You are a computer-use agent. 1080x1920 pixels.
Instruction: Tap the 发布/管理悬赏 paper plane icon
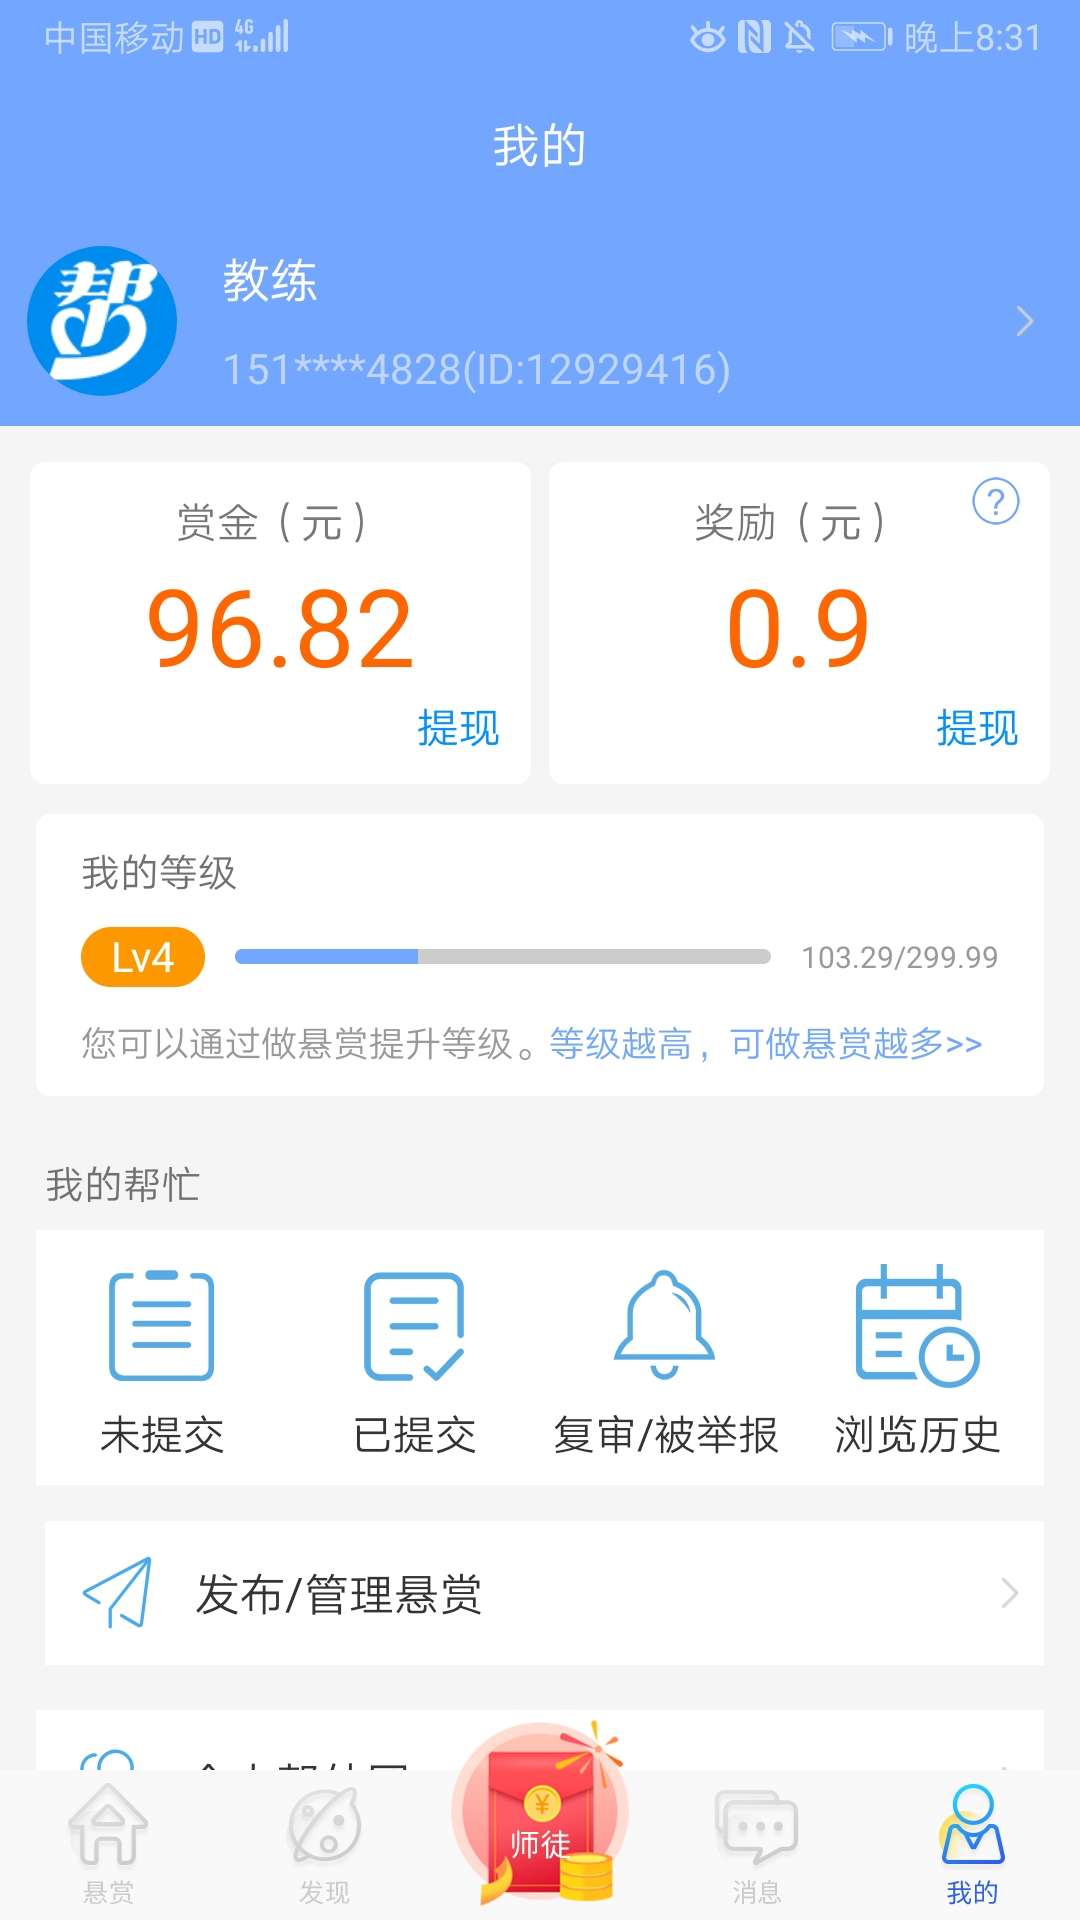click(118, 1593)
